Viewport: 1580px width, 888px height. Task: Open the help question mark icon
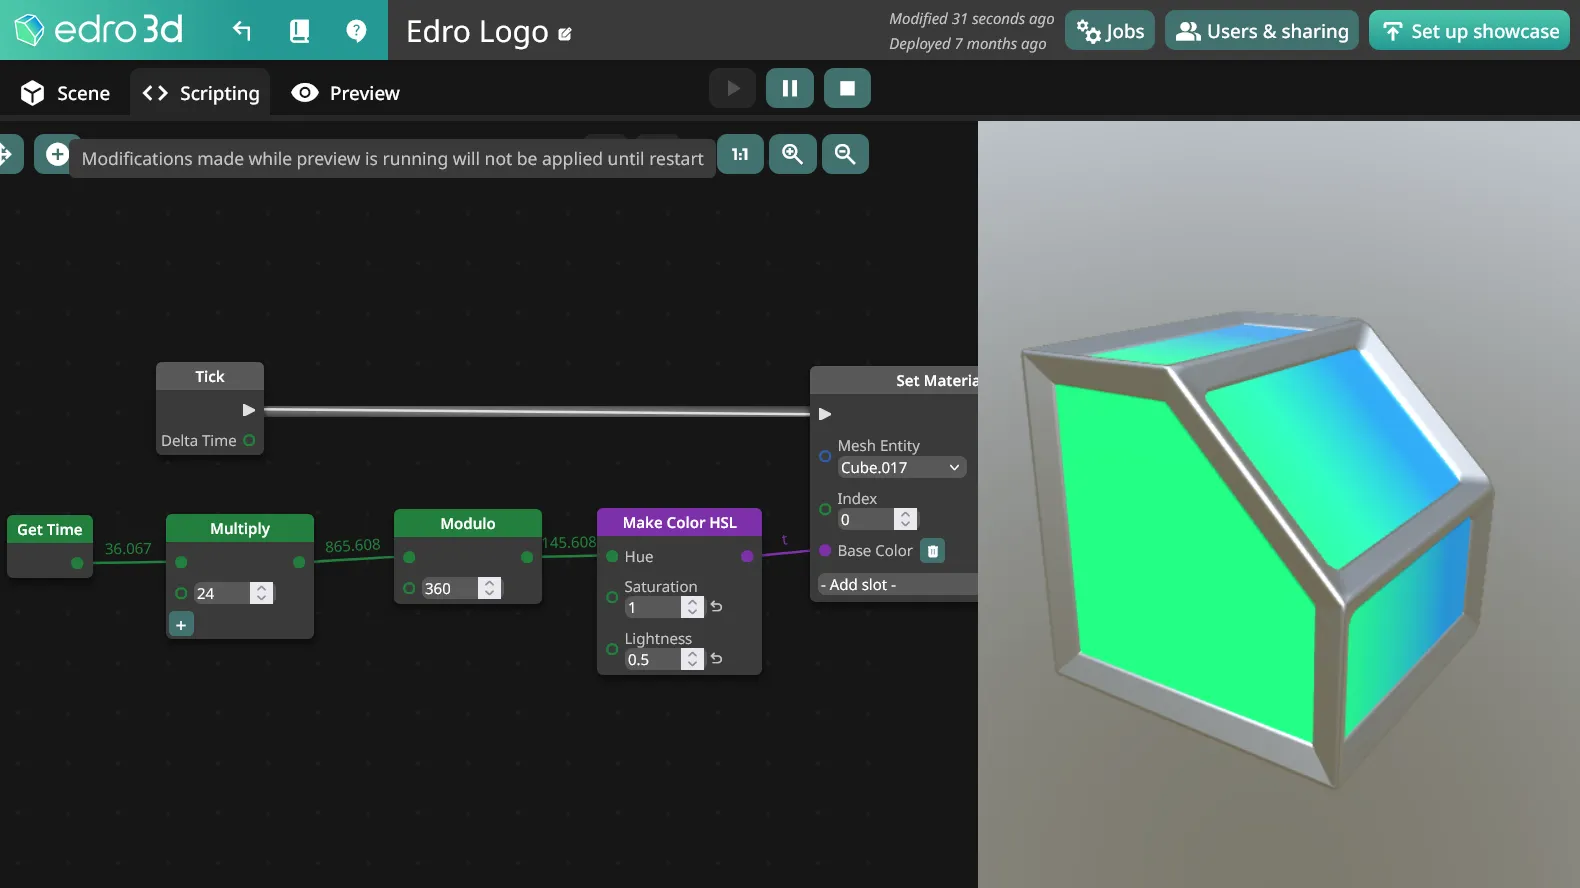coord(356,31)
